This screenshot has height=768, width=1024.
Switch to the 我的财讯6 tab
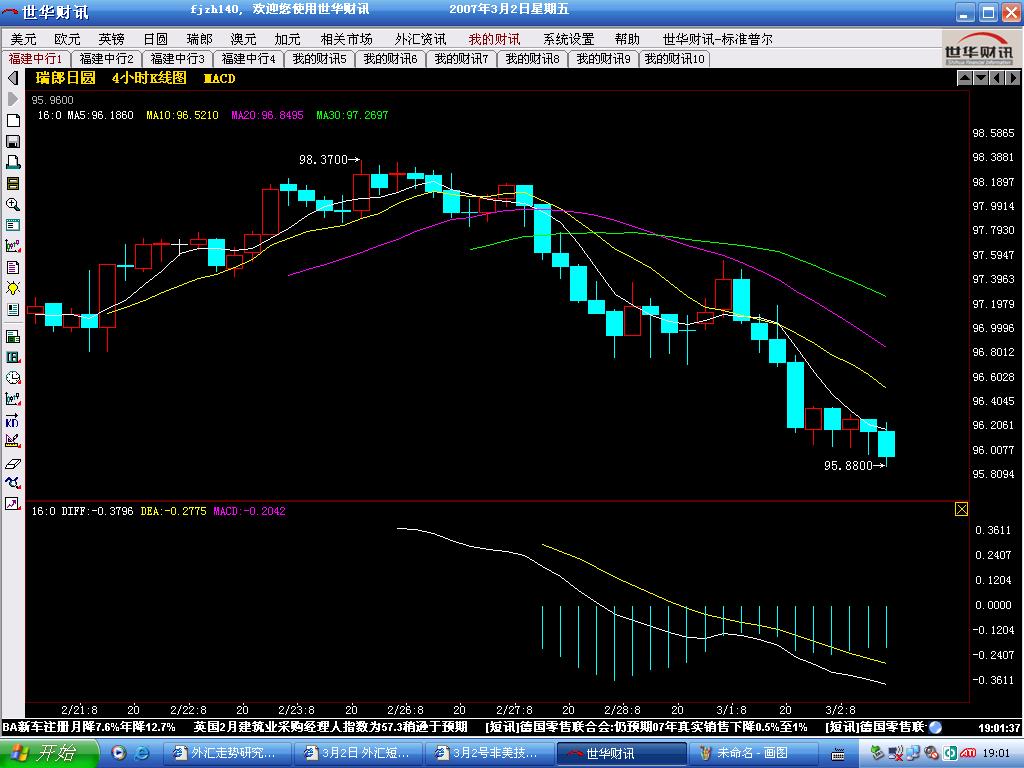pos(391,59)
